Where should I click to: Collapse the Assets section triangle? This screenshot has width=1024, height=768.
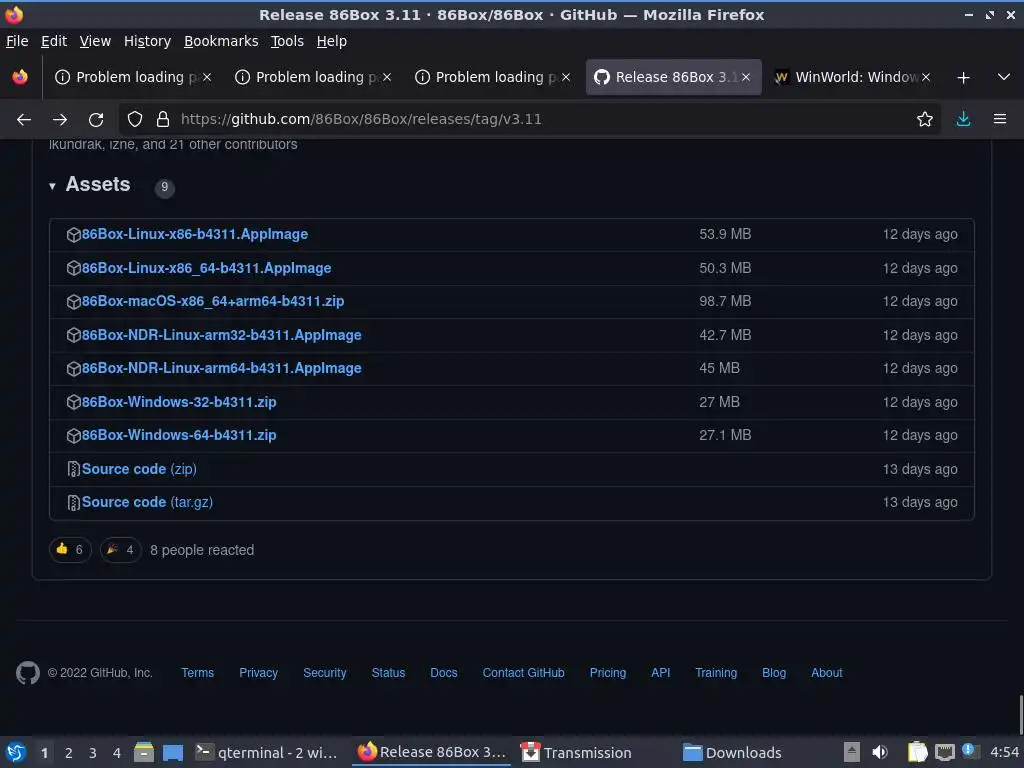coord(52,186)
